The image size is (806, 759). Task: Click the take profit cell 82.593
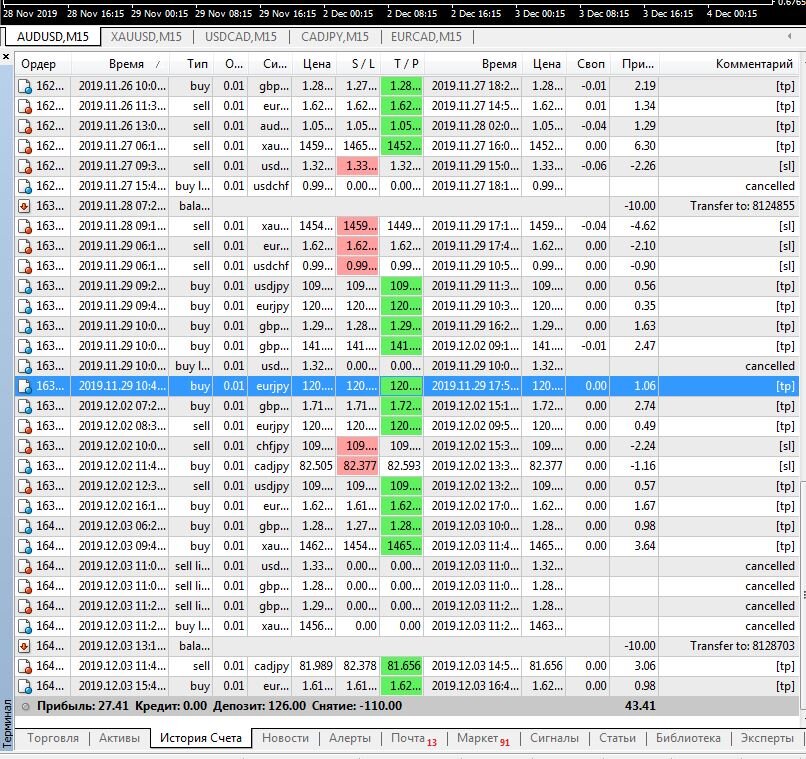pos(404,466)
